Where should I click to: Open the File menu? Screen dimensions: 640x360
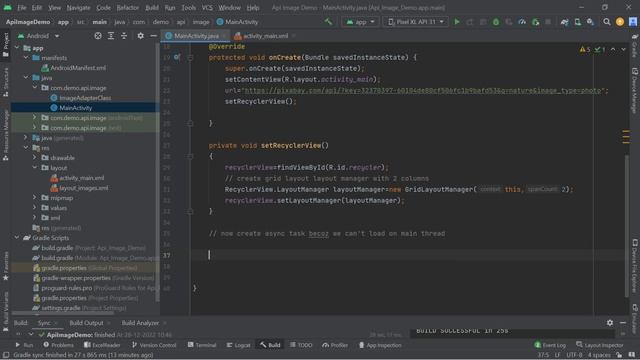coord(22,7)
